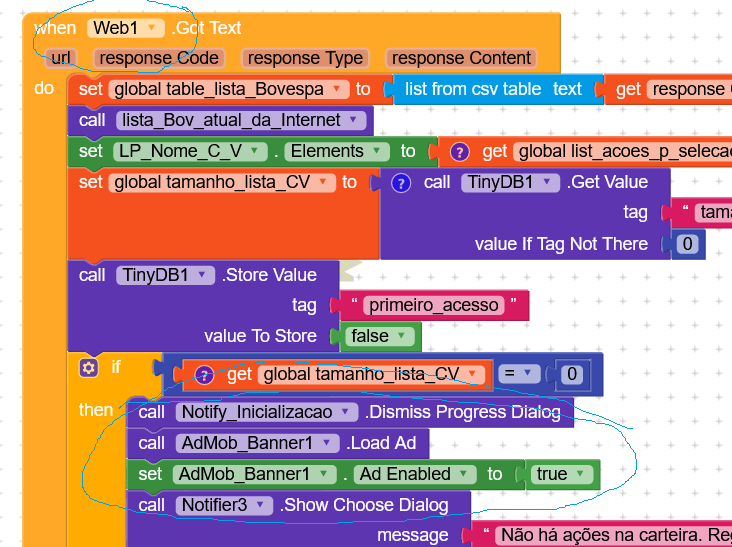
Task: Click the number 0 in comparison block
Action: (572, 374)
